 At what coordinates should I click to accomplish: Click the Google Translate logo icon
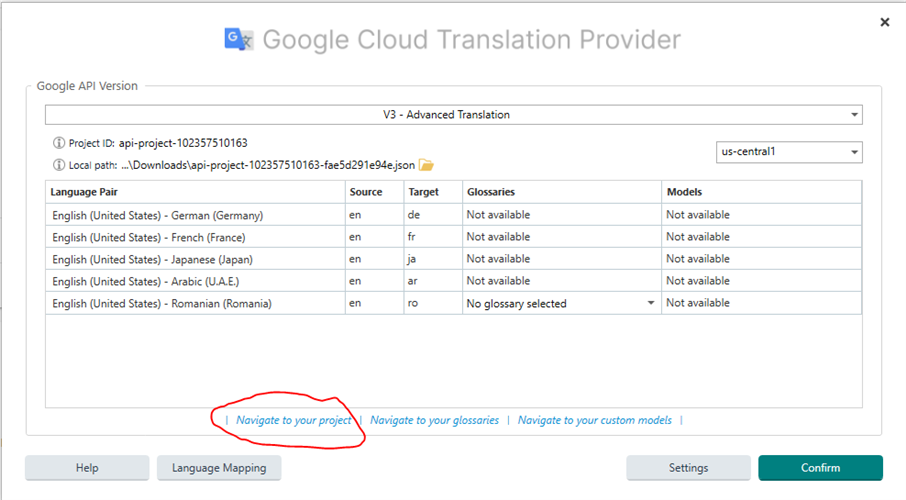click(239, 39)
